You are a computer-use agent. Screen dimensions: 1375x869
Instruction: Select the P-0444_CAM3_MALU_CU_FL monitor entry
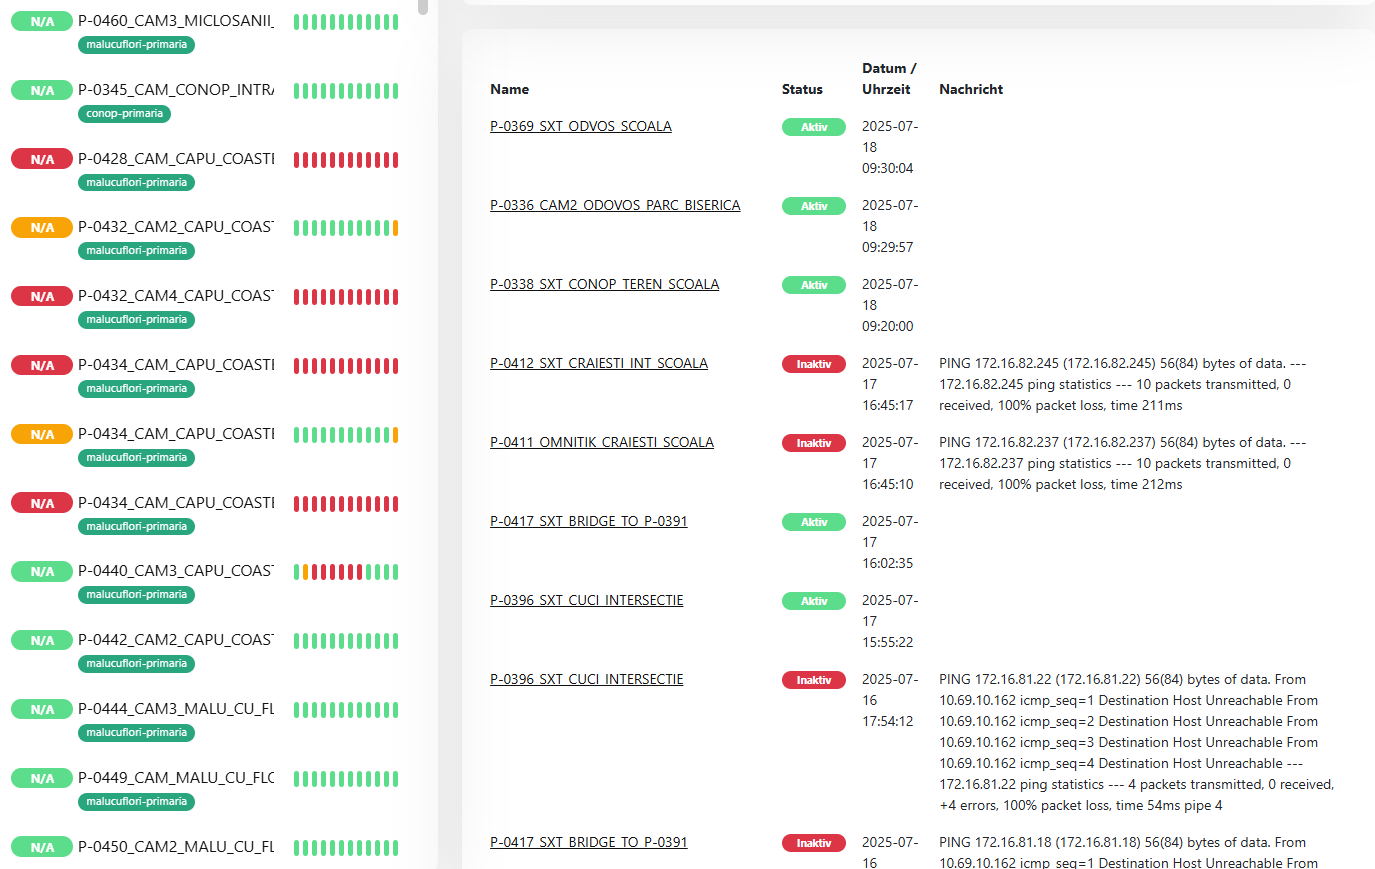[176, 709]
